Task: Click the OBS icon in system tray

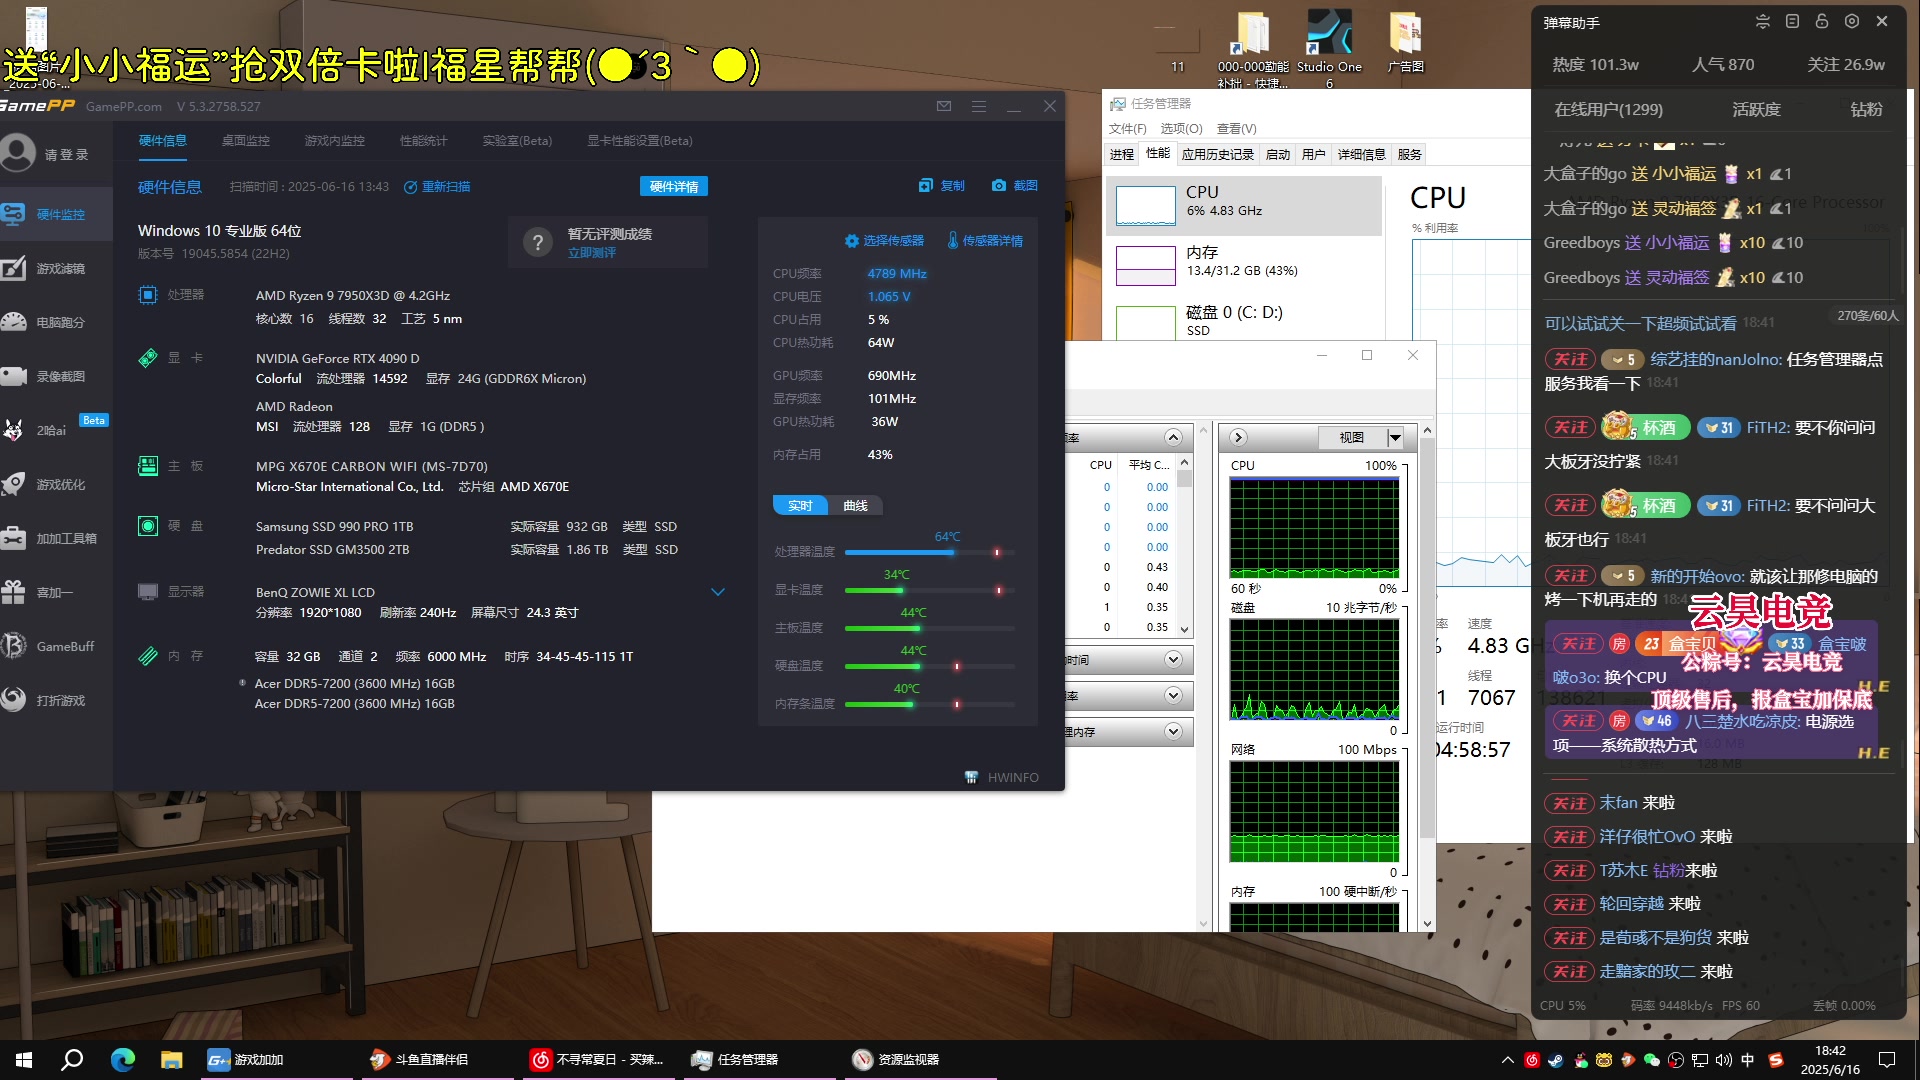Action: click(1676, 1060)
